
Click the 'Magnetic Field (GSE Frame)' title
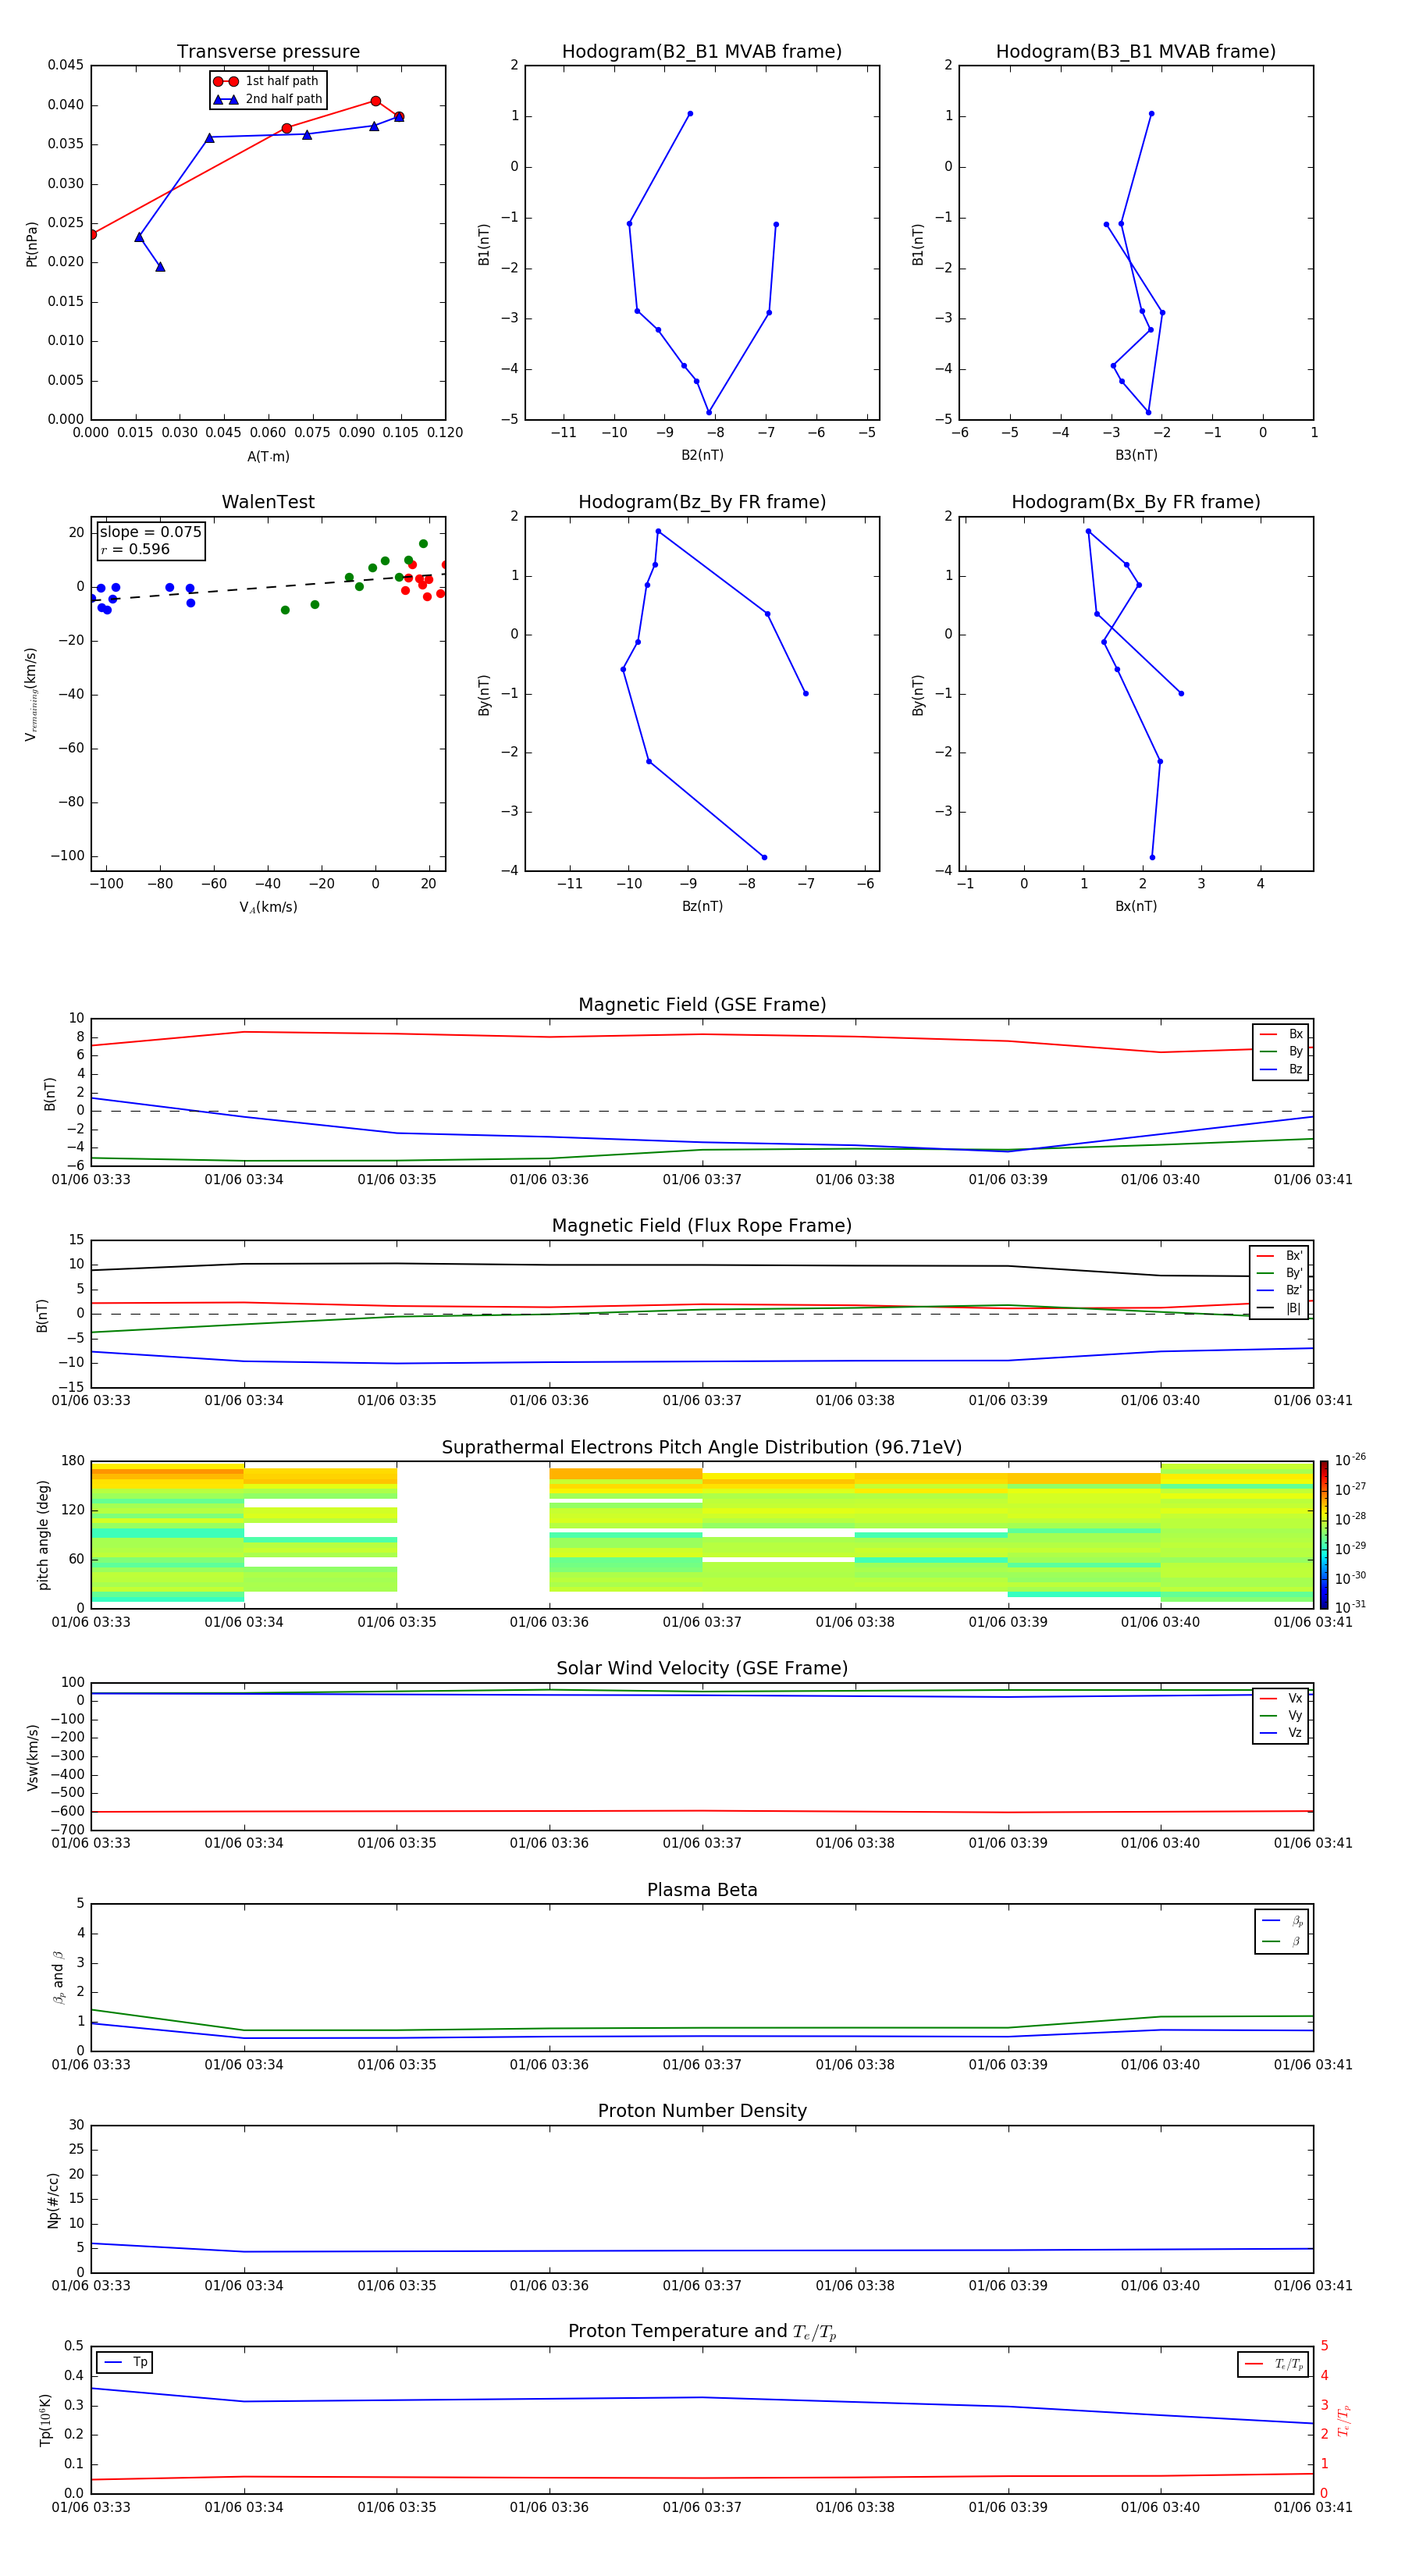pyautogui.click(x=702, y=1005)
